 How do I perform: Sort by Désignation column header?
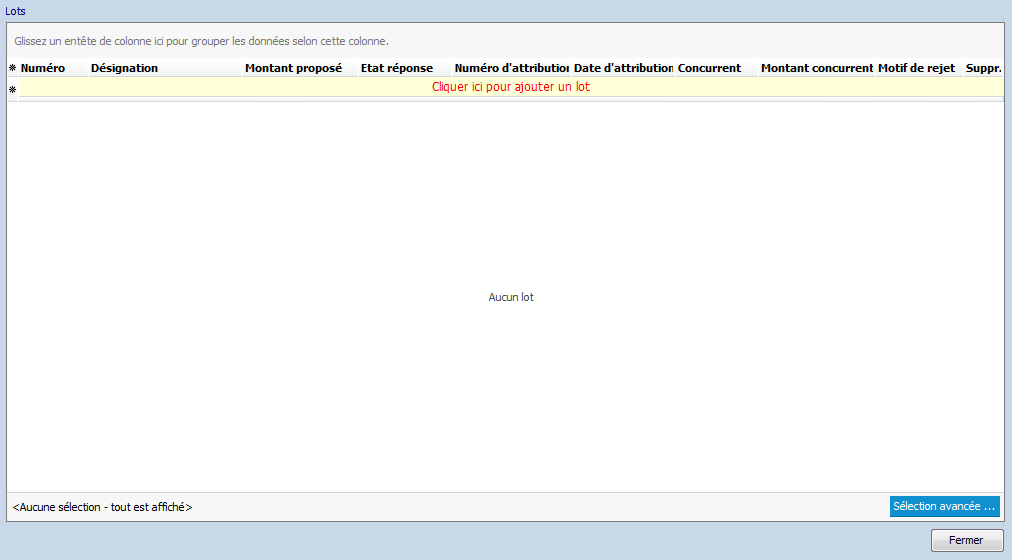(x=165, y=68)
